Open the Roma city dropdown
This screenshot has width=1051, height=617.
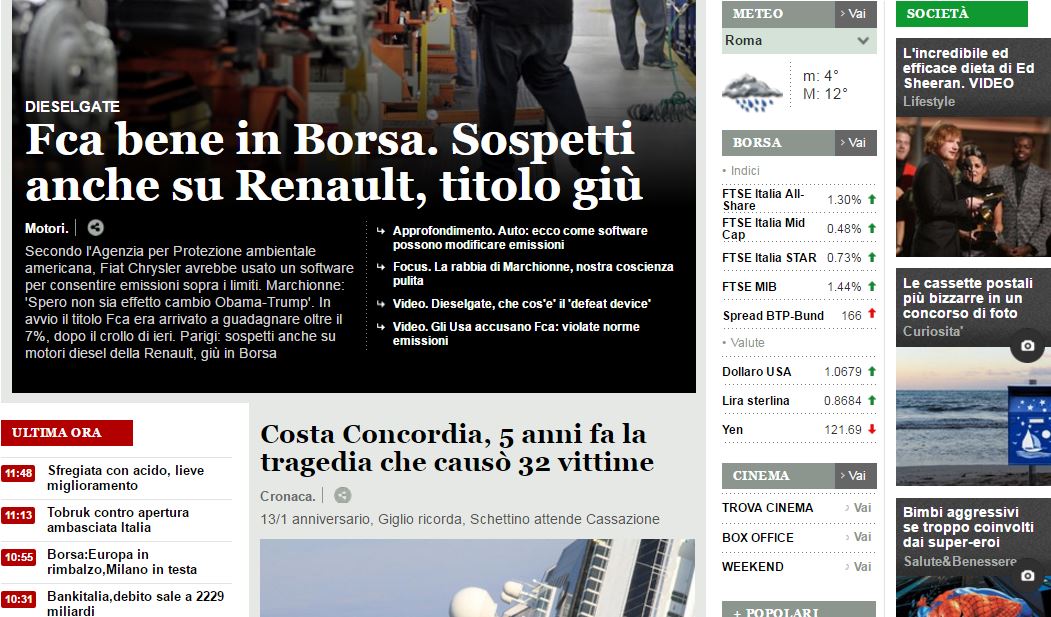click(799, 41)
